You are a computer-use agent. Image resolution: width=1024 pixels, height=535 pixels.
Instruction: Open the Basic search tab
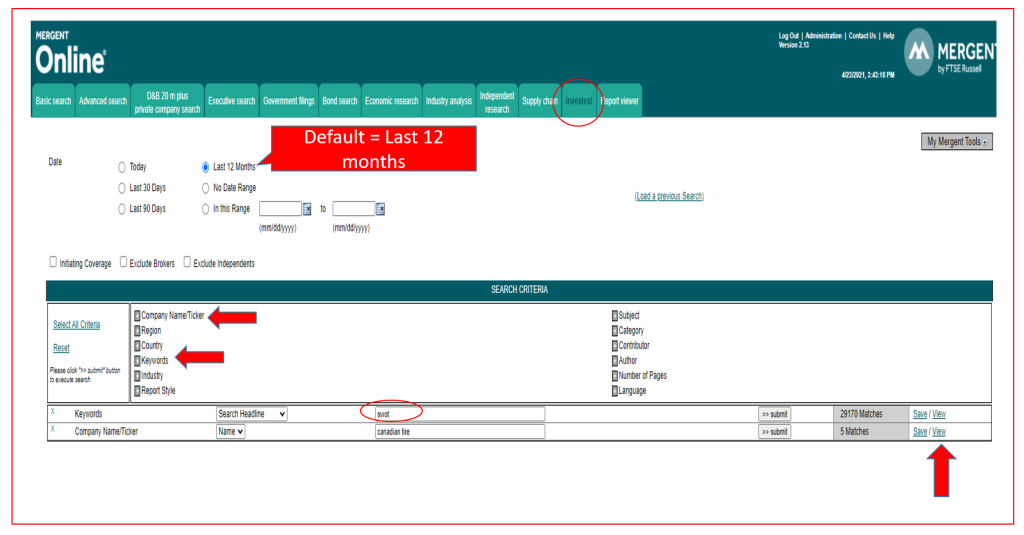click(54, 101)
